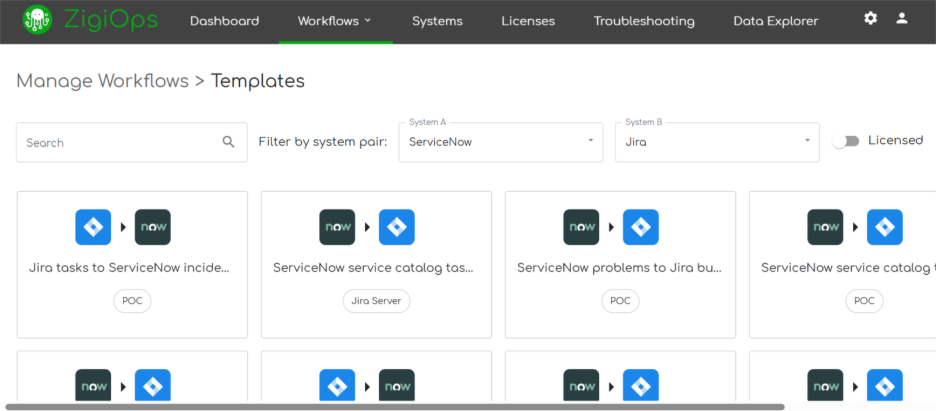Screen dimensions: 936x411
Task: Go to the Dashboard tab
Action: point(224,21)
